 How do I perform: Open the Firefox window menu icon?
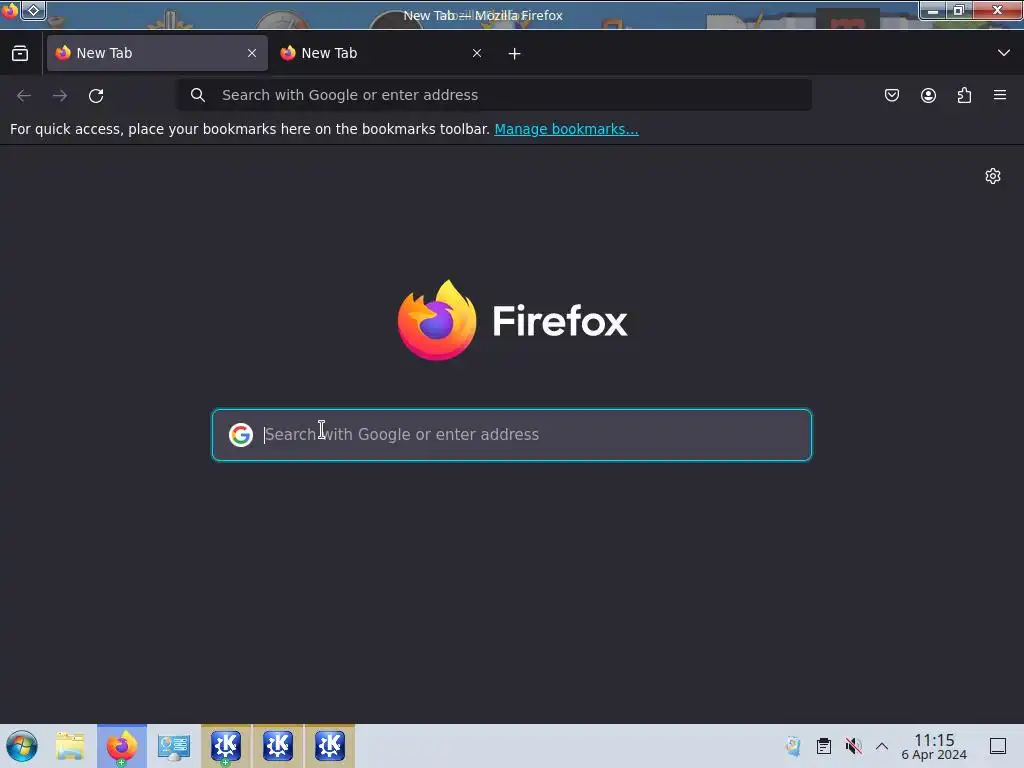(10, 10)
